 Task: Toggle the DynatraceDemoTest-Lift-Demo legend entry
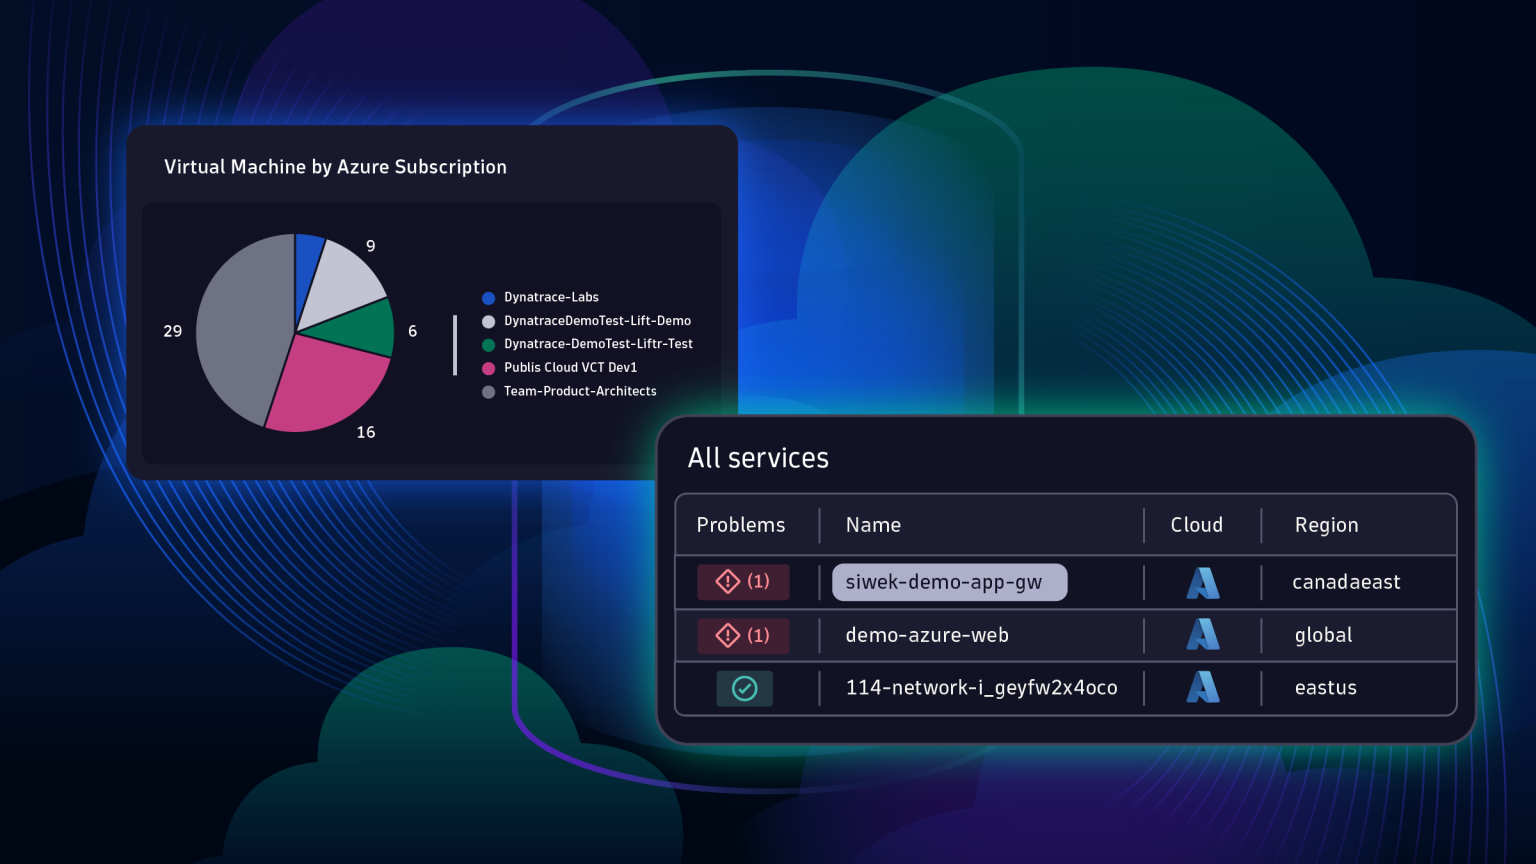(596, 321)
